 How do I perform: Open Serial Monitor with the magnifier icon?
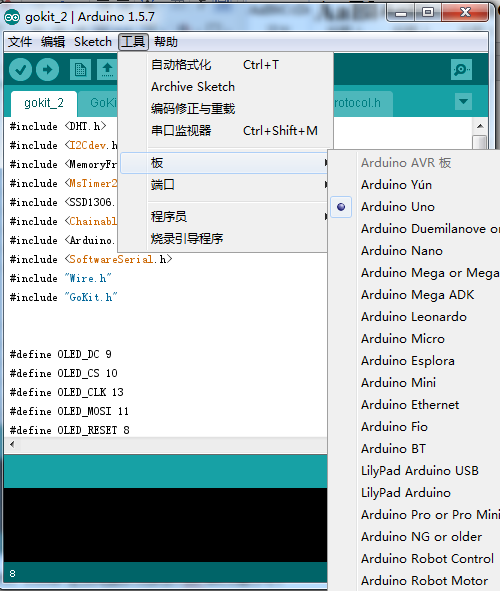point(461,70)
